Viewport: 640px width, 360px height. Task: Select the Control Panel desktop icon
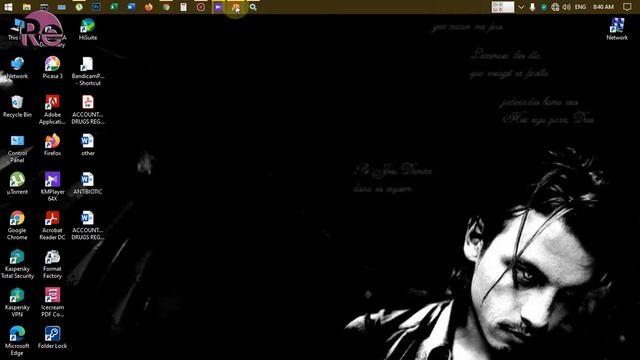(17, 149)
